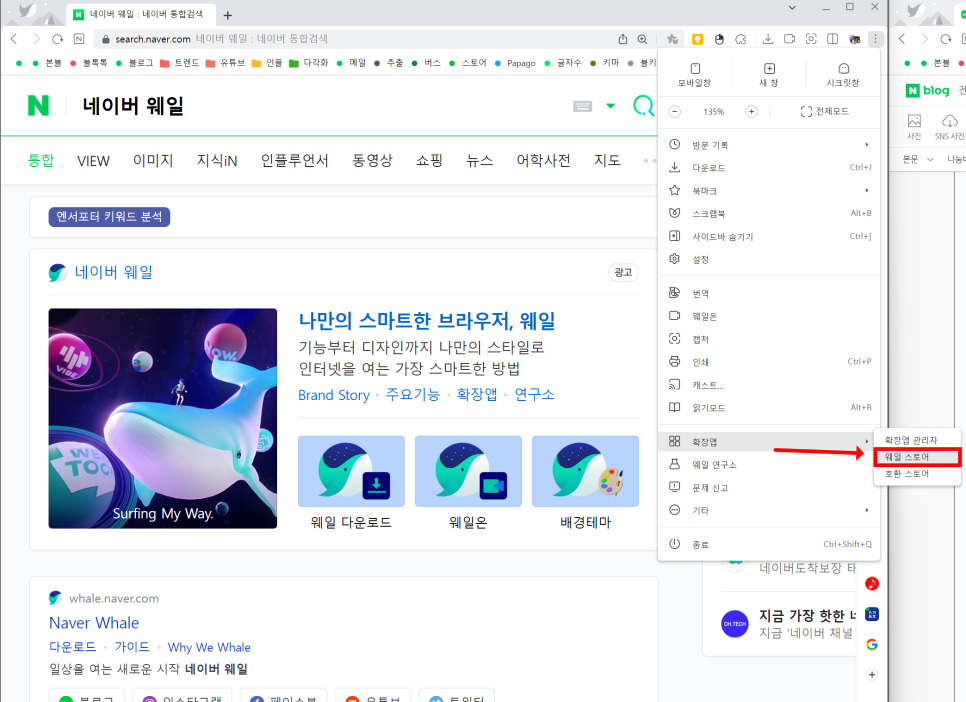966x702 pixels.
Task: Click the address bar URL field
Action: click(x=356, y=39)
